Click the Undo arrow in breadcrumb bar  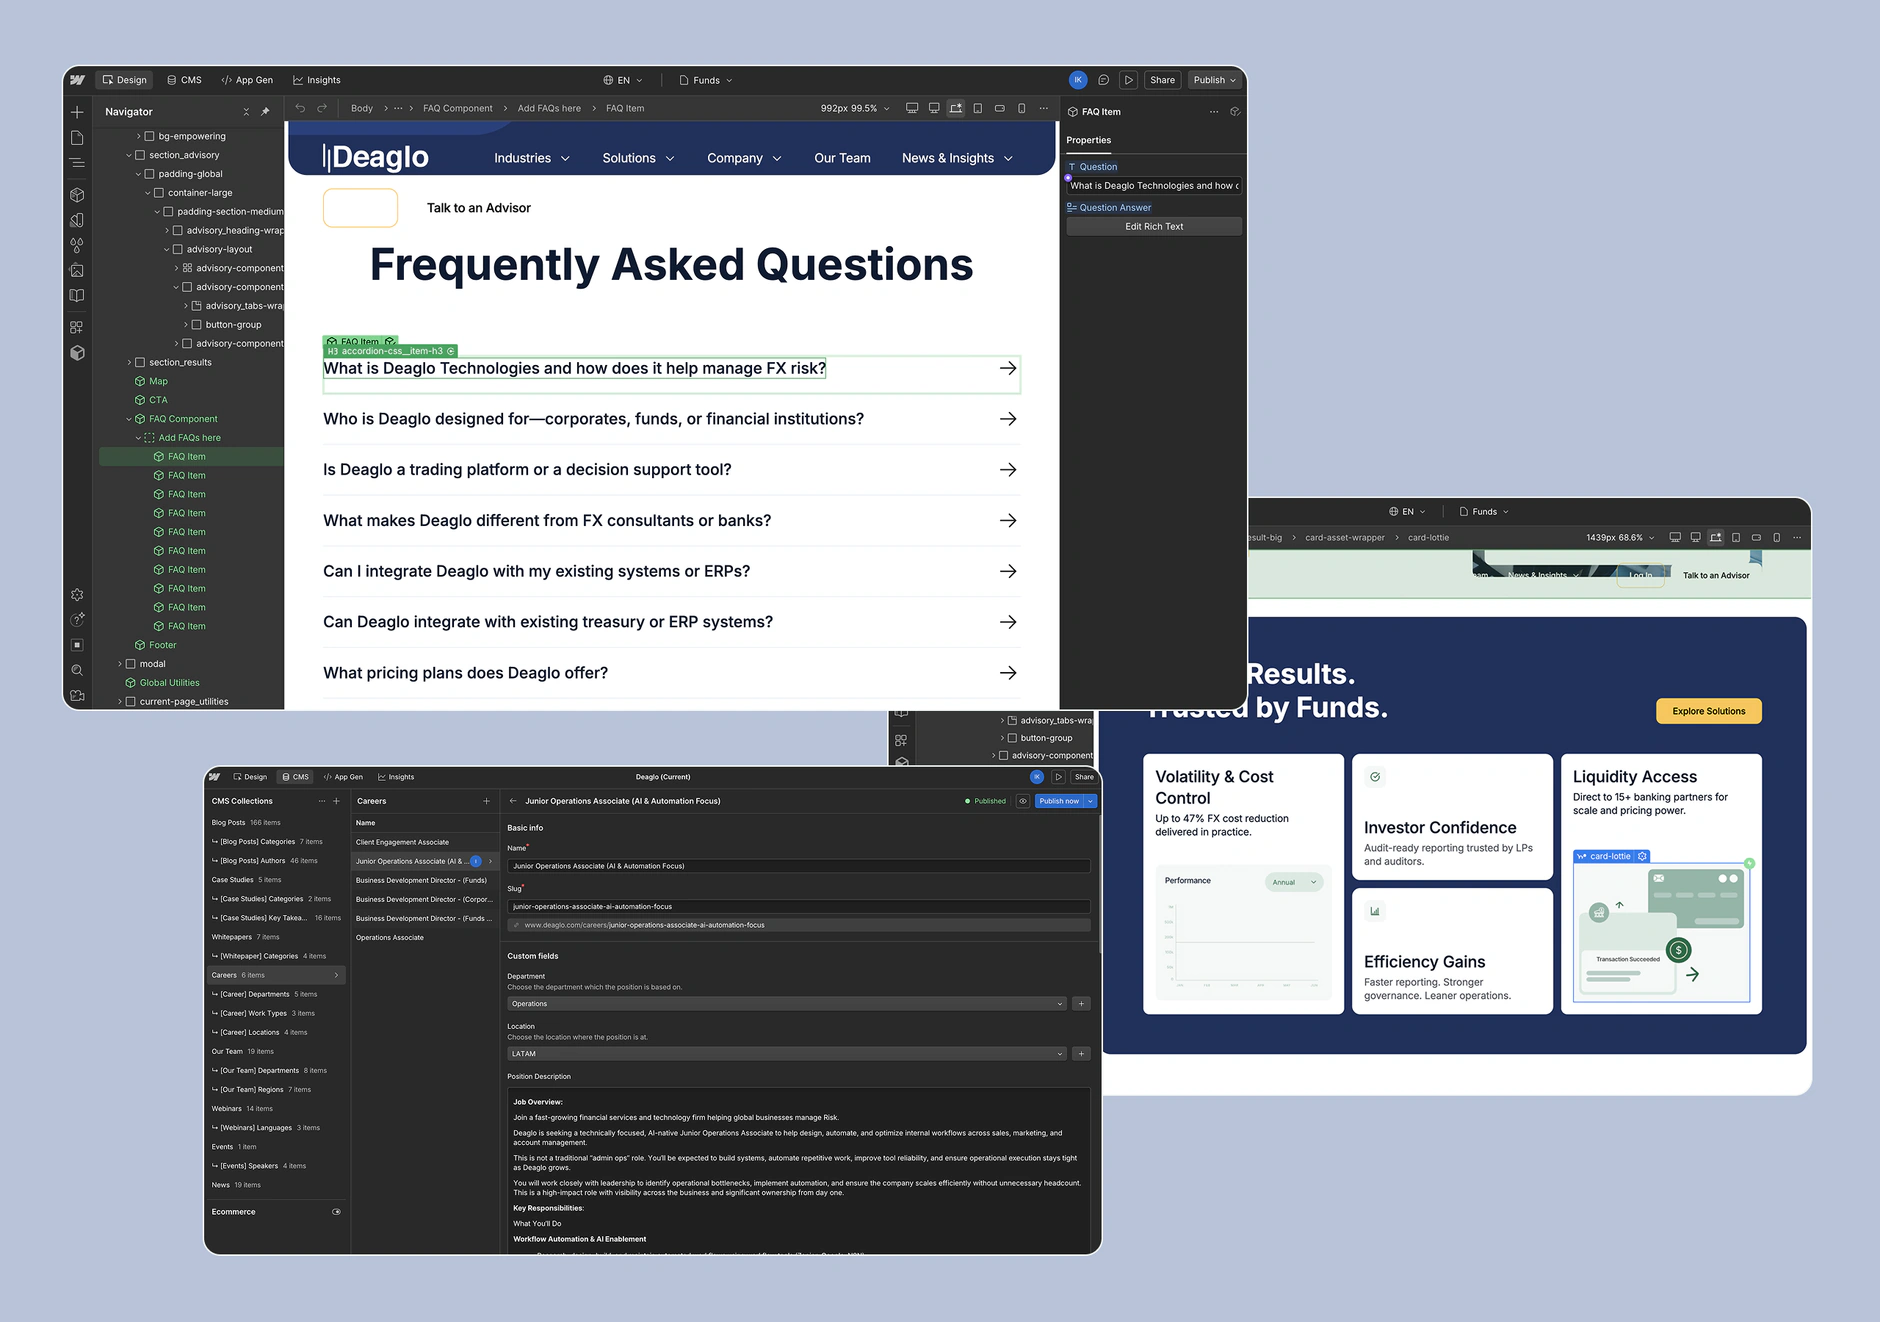pos(300,108)
